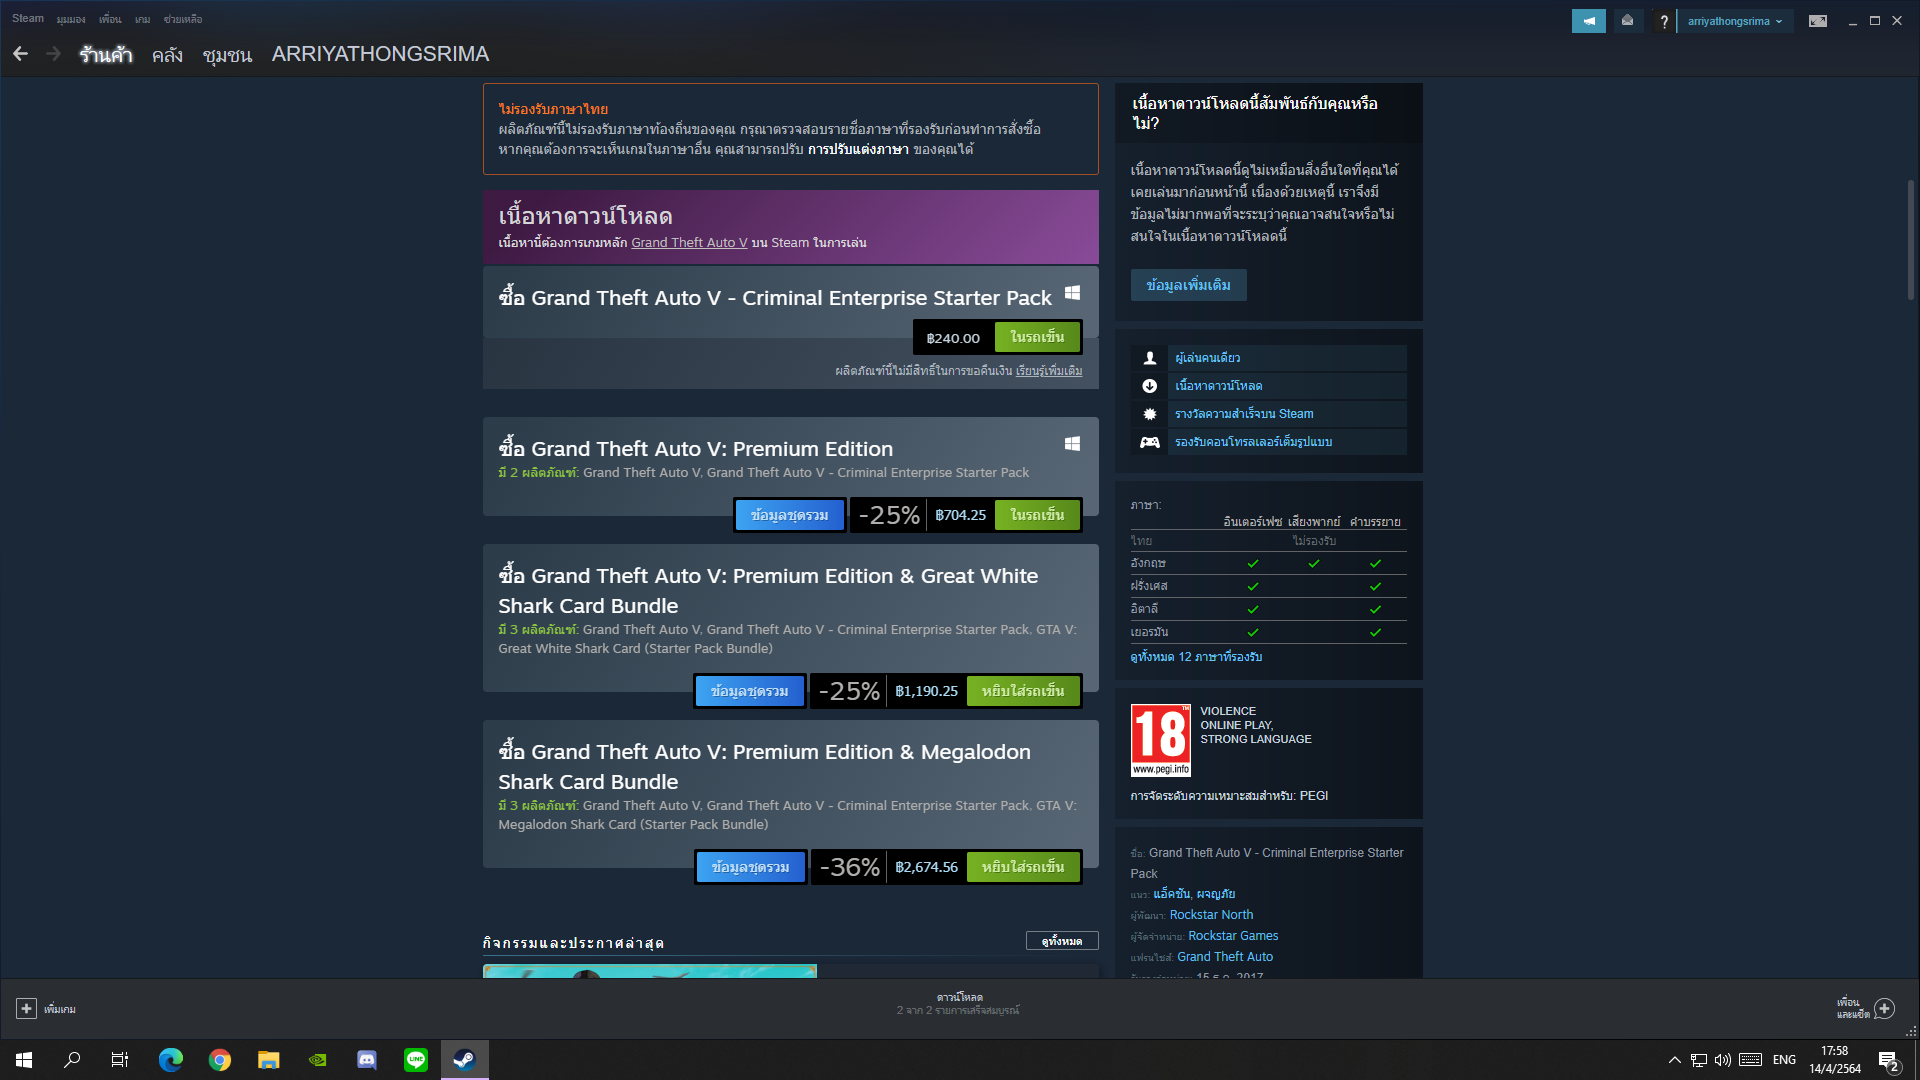Click the add game plus icon
This screenshot has height=1080, width=1920.
pos(27,1009)
